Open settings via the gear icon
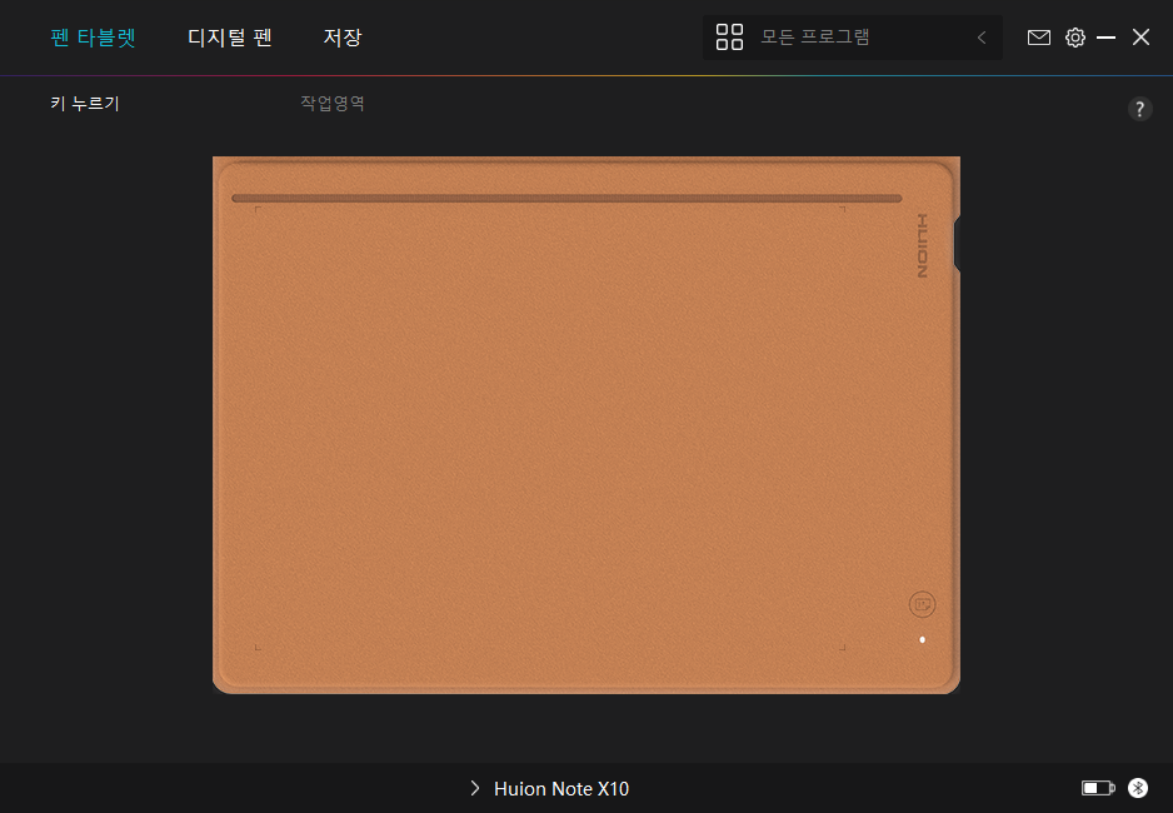1173x813 pixels. [x=1075, y=38]
